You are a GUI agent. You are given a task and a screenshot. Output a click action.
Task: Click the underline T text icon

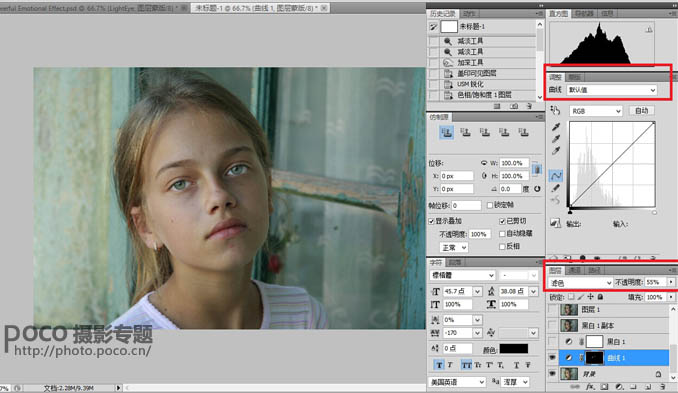[516, 365]
